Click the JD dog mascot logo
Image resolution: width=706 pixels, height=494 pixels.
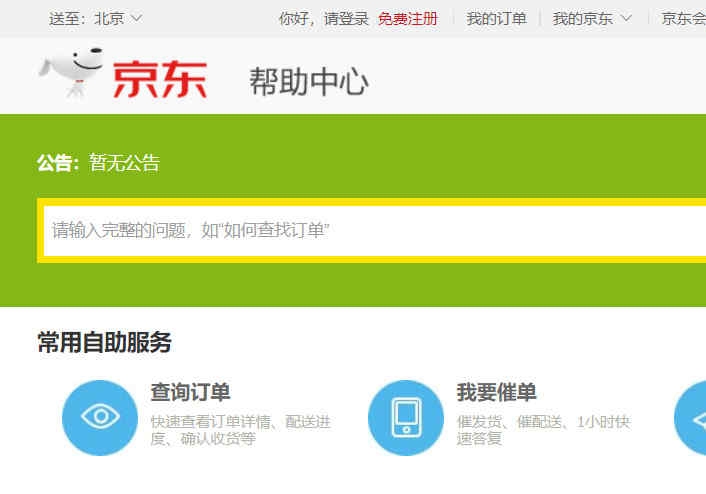[x=72, y=73]
